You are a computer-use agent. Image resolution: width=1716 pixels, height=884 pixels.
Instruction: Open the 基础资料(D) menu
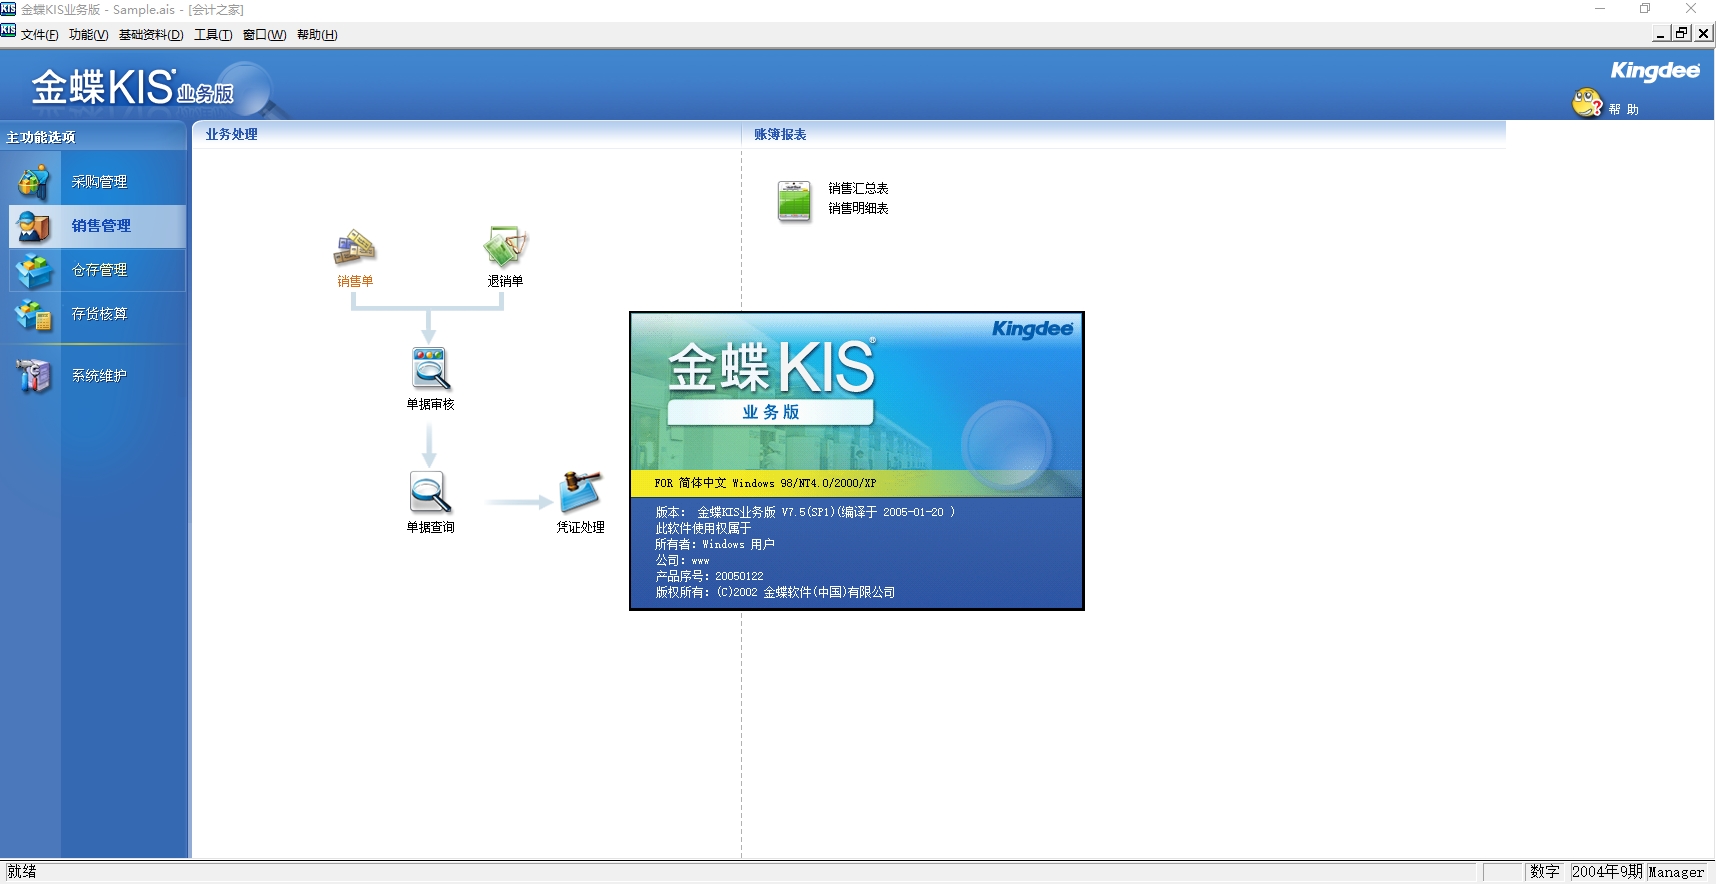151,35
